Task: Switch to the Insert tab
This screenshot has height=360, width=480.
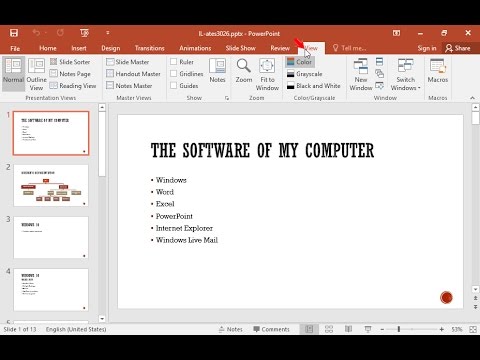Action: coord(79,48)
